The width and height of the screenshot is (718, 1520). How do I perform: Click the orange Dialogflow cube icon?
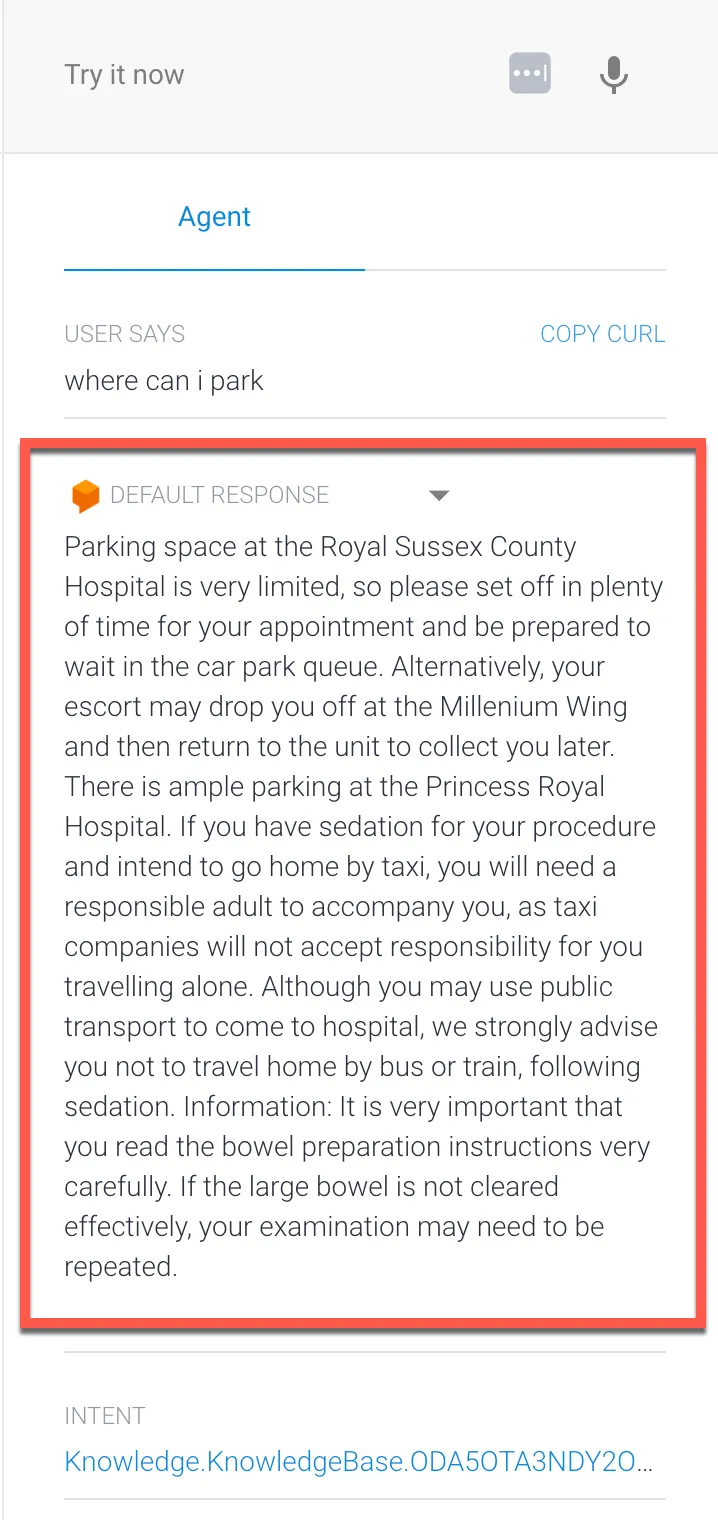86,496
